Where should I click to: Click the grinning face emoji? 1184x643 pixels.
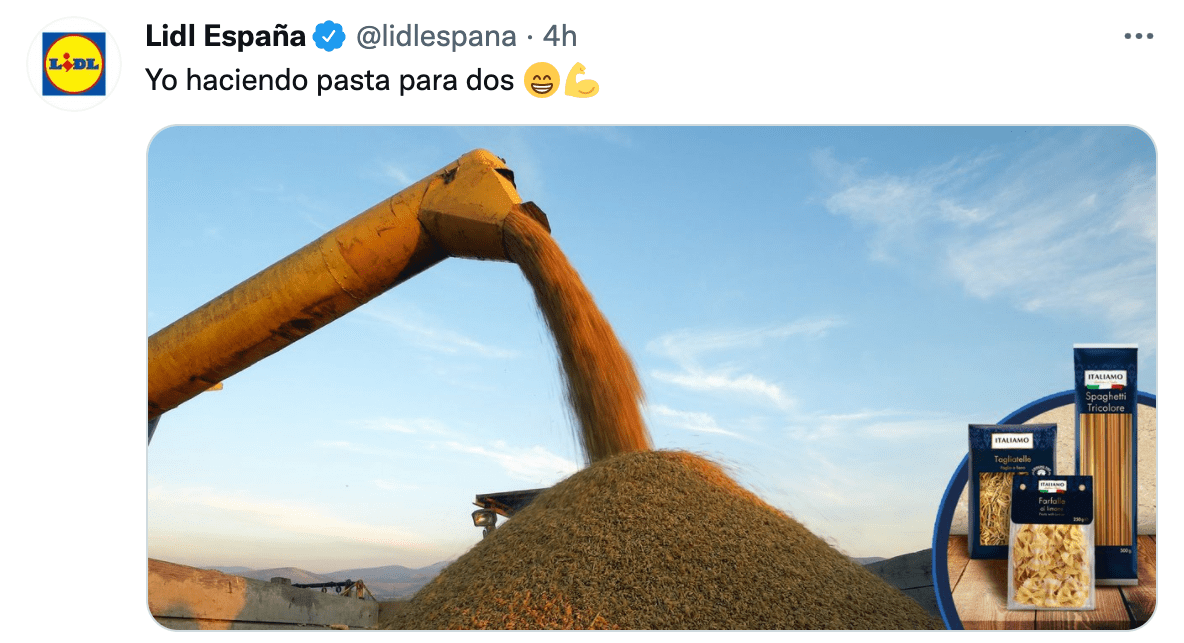[x=541, y=80]
